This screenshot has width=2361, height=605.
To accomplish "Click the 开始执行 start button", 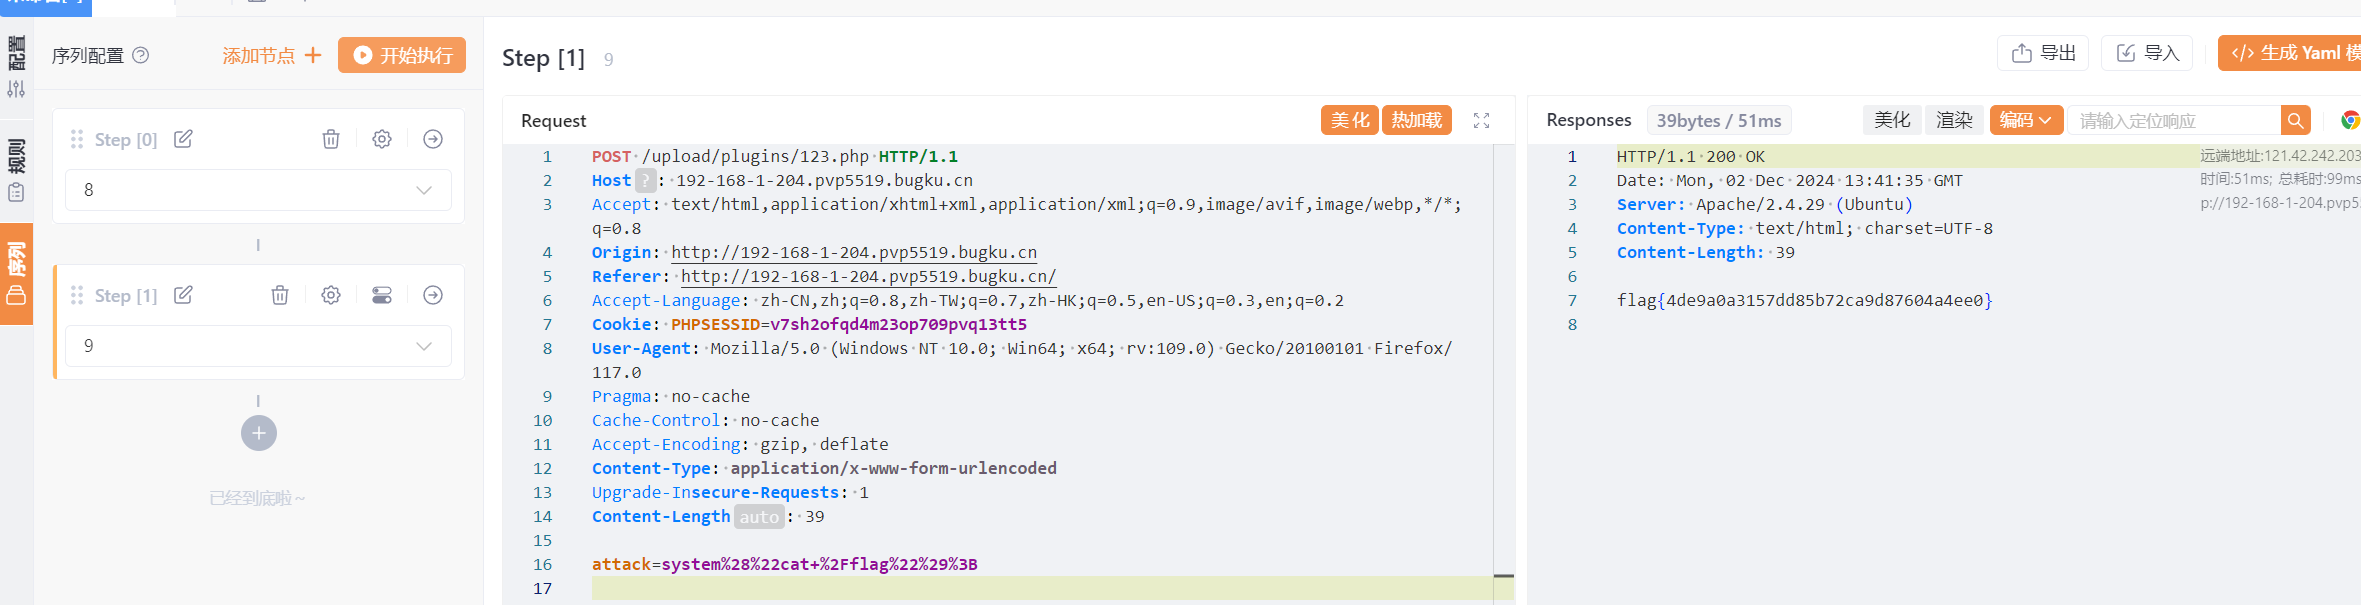I will click(x=402, y=55).
